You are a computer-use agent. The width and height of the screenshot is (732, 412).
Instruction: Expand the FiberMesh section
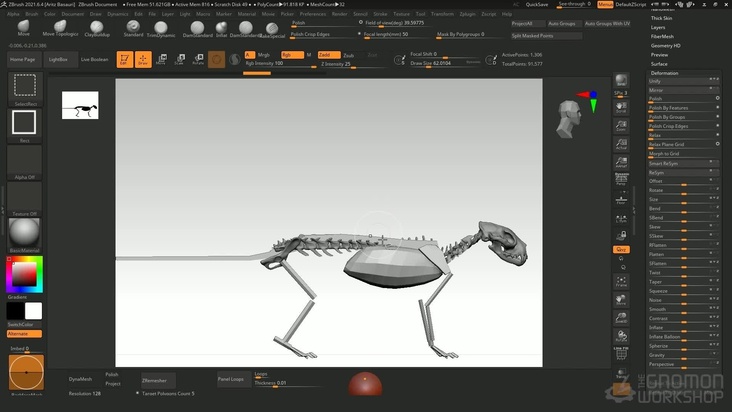coord(662,36)
